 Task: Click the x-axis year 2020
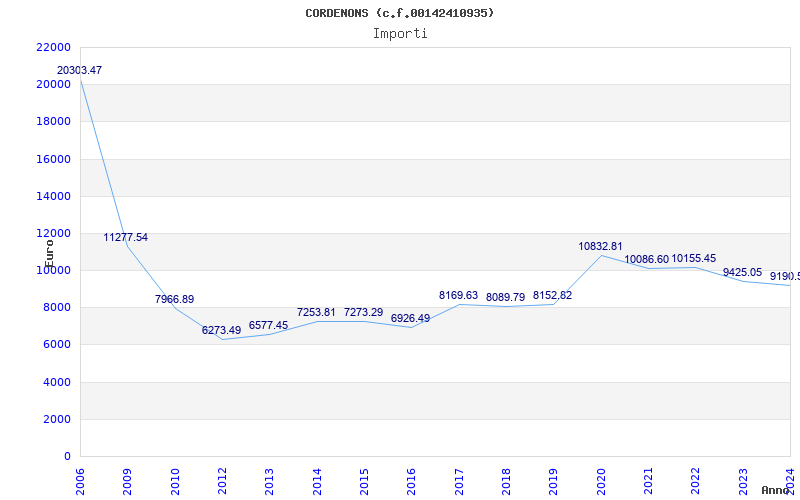click(601, 482)
